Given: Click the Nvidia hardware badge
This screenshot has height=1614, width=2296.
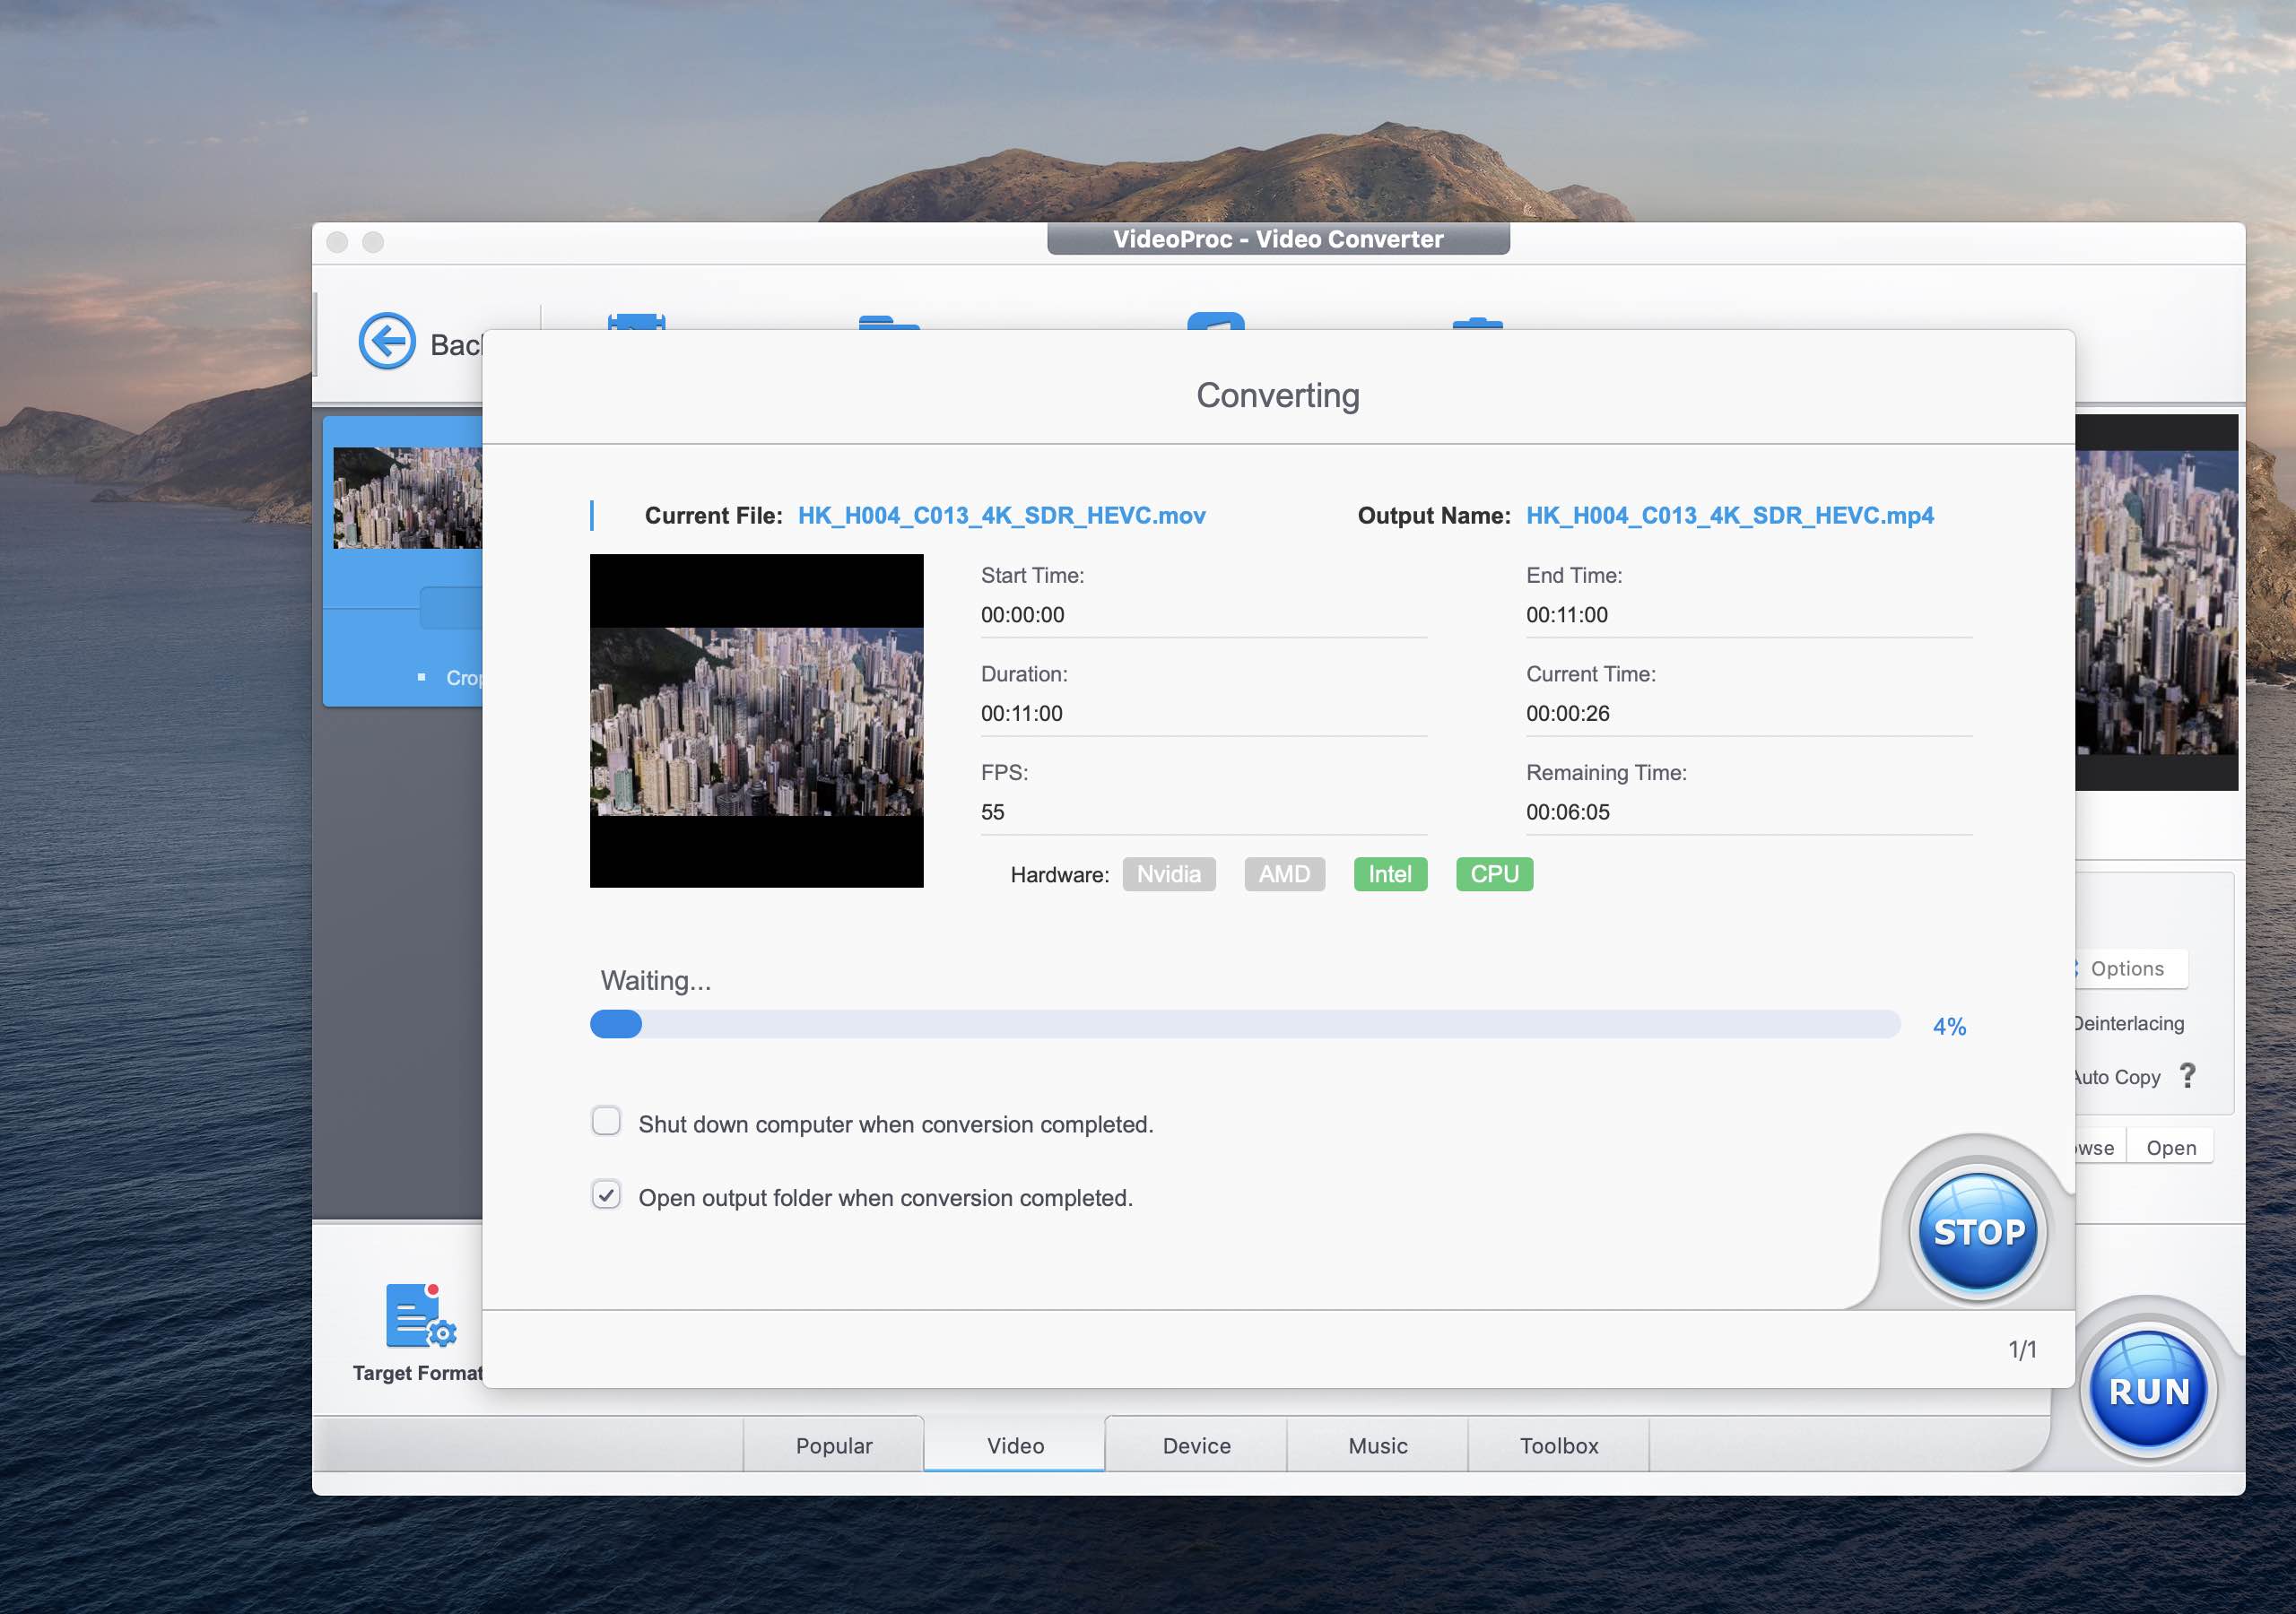Looking at the screenshot, I should tap(1168, 874).
